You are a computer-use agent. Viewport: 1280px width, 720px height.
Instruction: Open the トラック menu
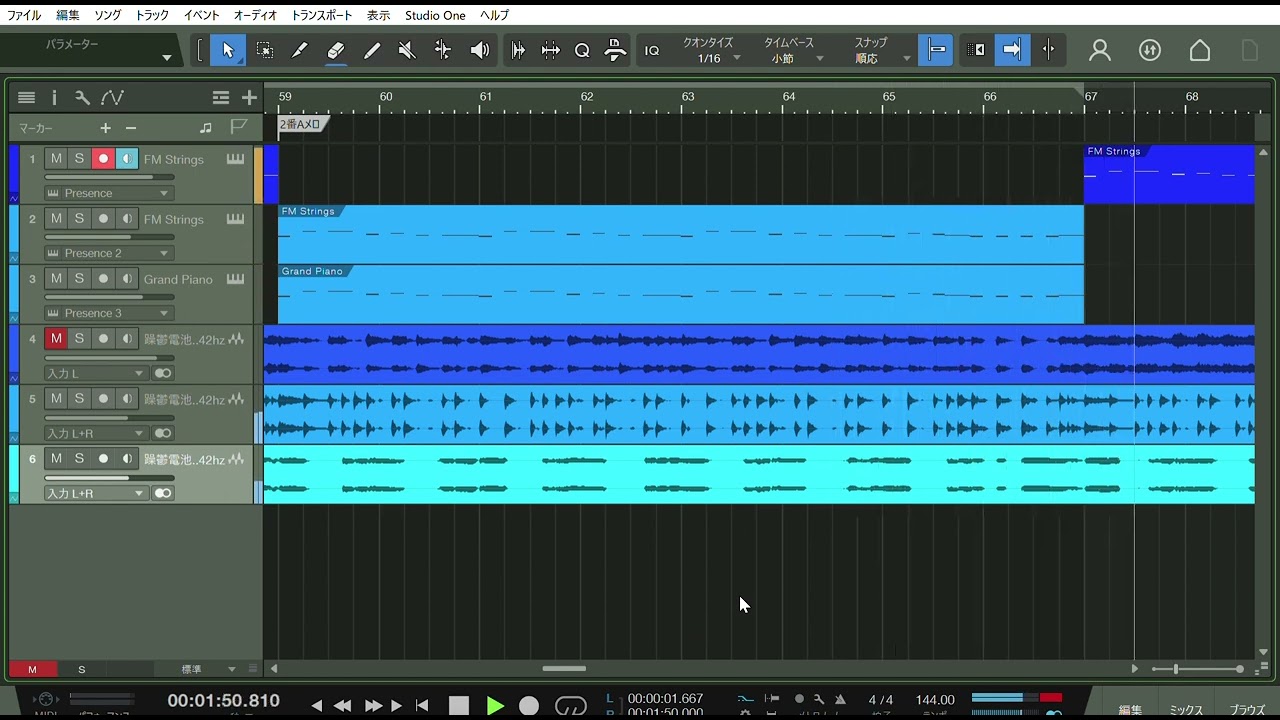click(152, 15)
